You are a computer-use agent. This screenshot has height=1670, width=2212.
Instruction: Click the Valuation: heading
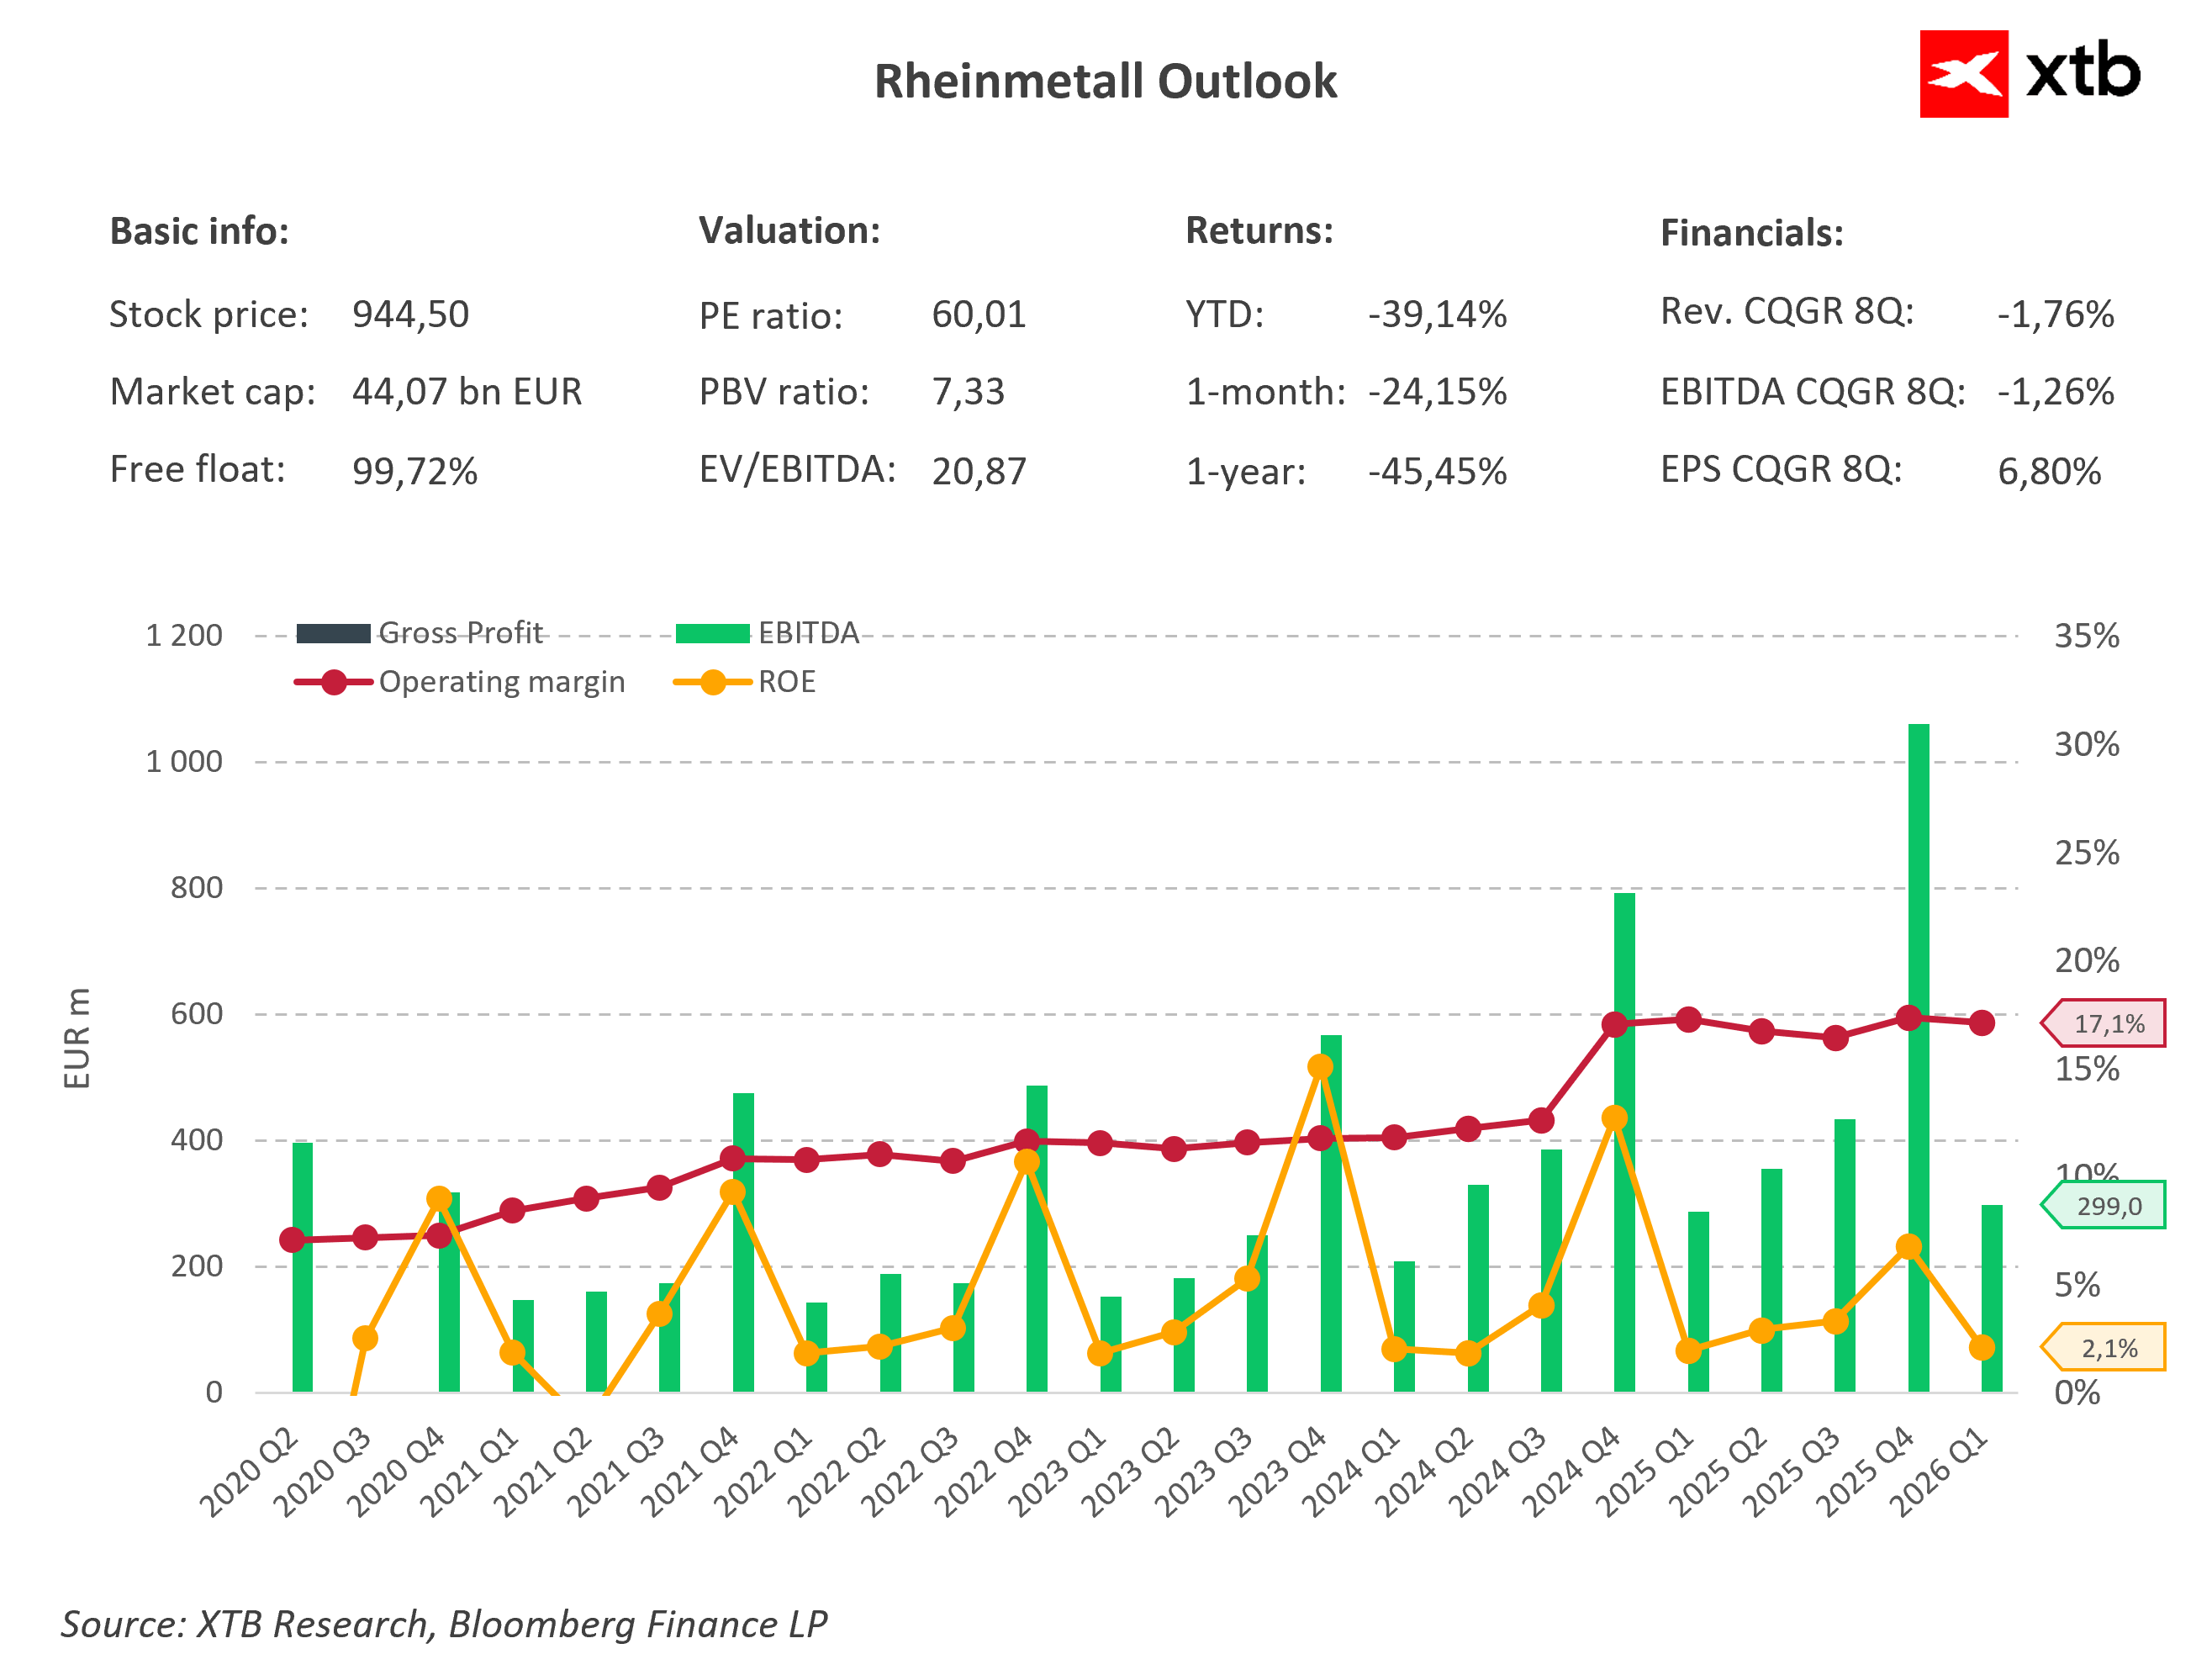click(x=789, y=231)
